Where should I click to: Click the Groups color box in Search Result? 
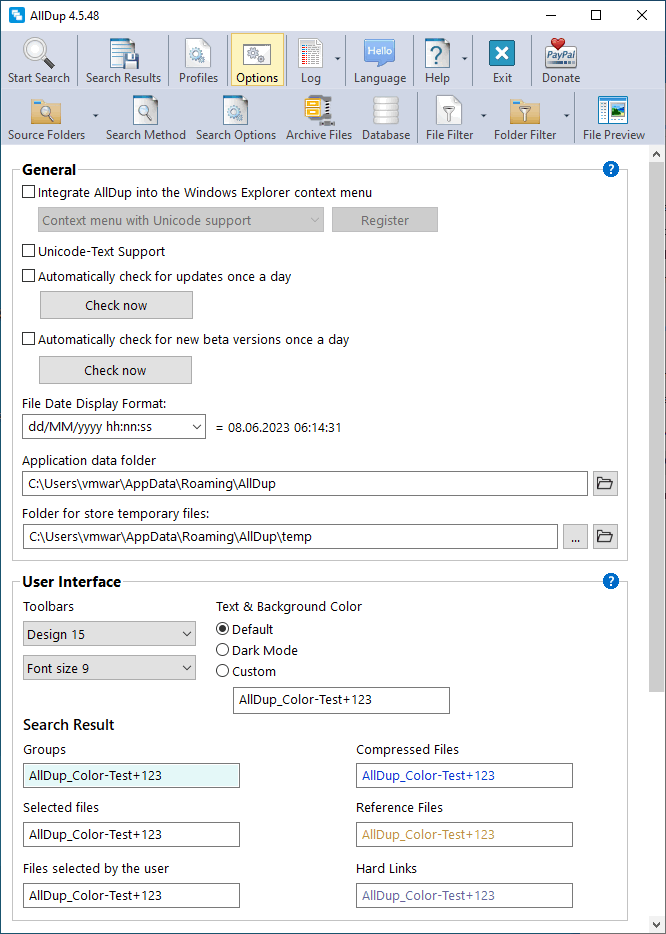coord(131,775)
